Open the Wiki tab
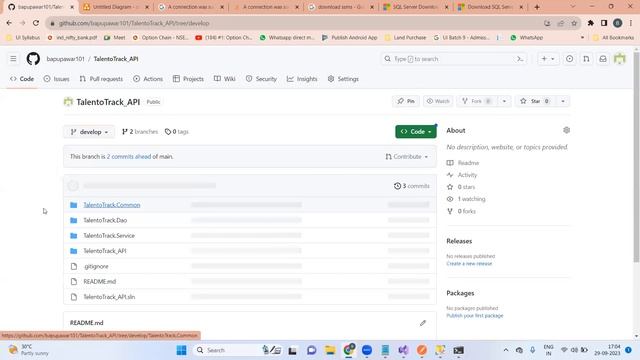 click(225, 79)
